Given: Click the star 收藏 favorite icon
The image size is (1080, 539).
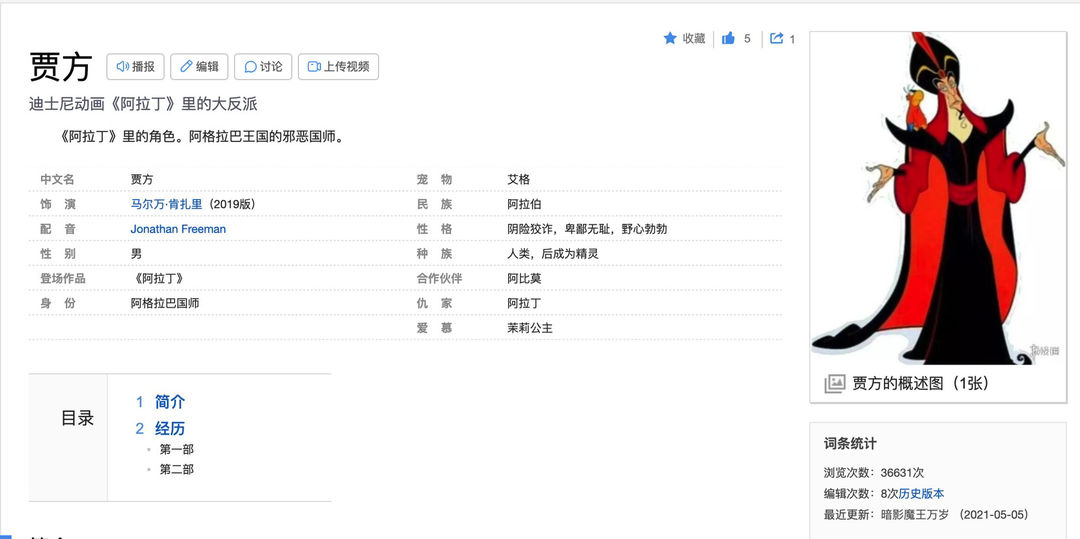Looking at the screenshot, I should 670,39.
